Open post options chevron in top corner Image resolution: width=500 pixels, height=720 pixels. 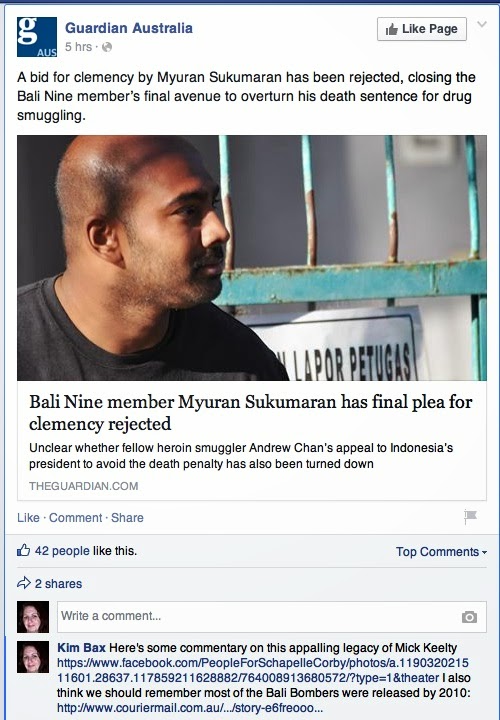pyautogui.click(x=482, y=24)
